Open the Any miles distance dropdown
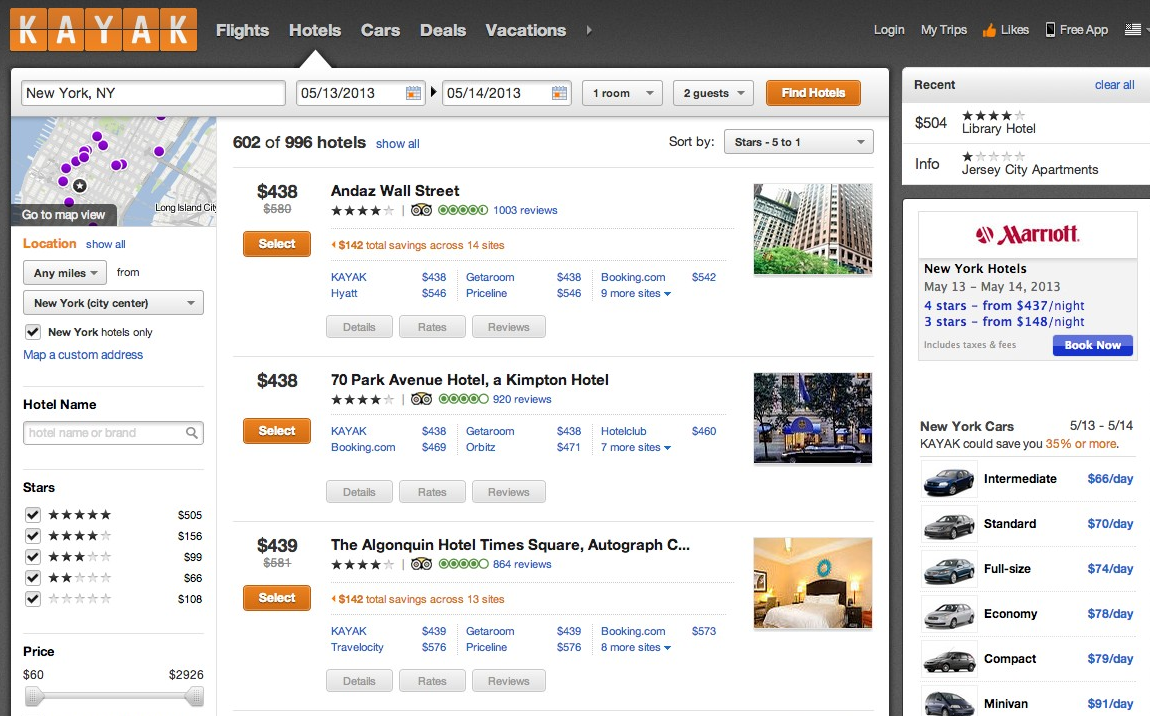This screenshot has width=1150, height=716. pyautogui.click(x=65, y=273)
